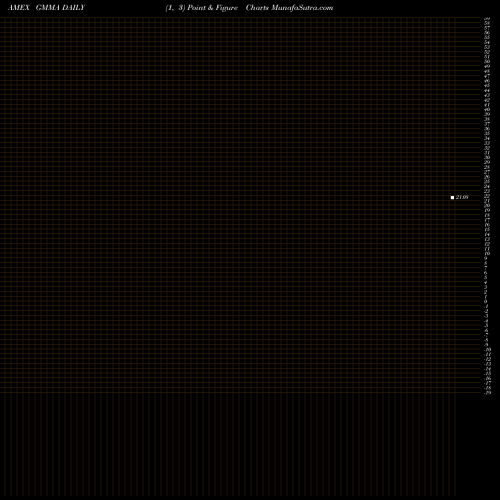This screenshot has width=500, height=500.
Task: Click the topmost price axis label
Action: (487, 19)
